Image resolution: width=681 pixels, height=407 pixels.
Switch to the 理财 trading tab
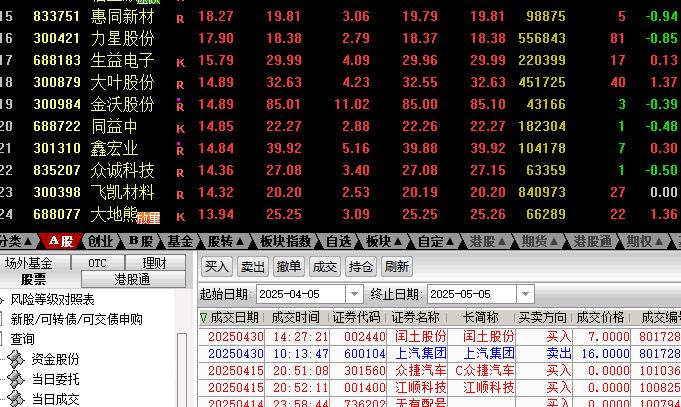155,263
